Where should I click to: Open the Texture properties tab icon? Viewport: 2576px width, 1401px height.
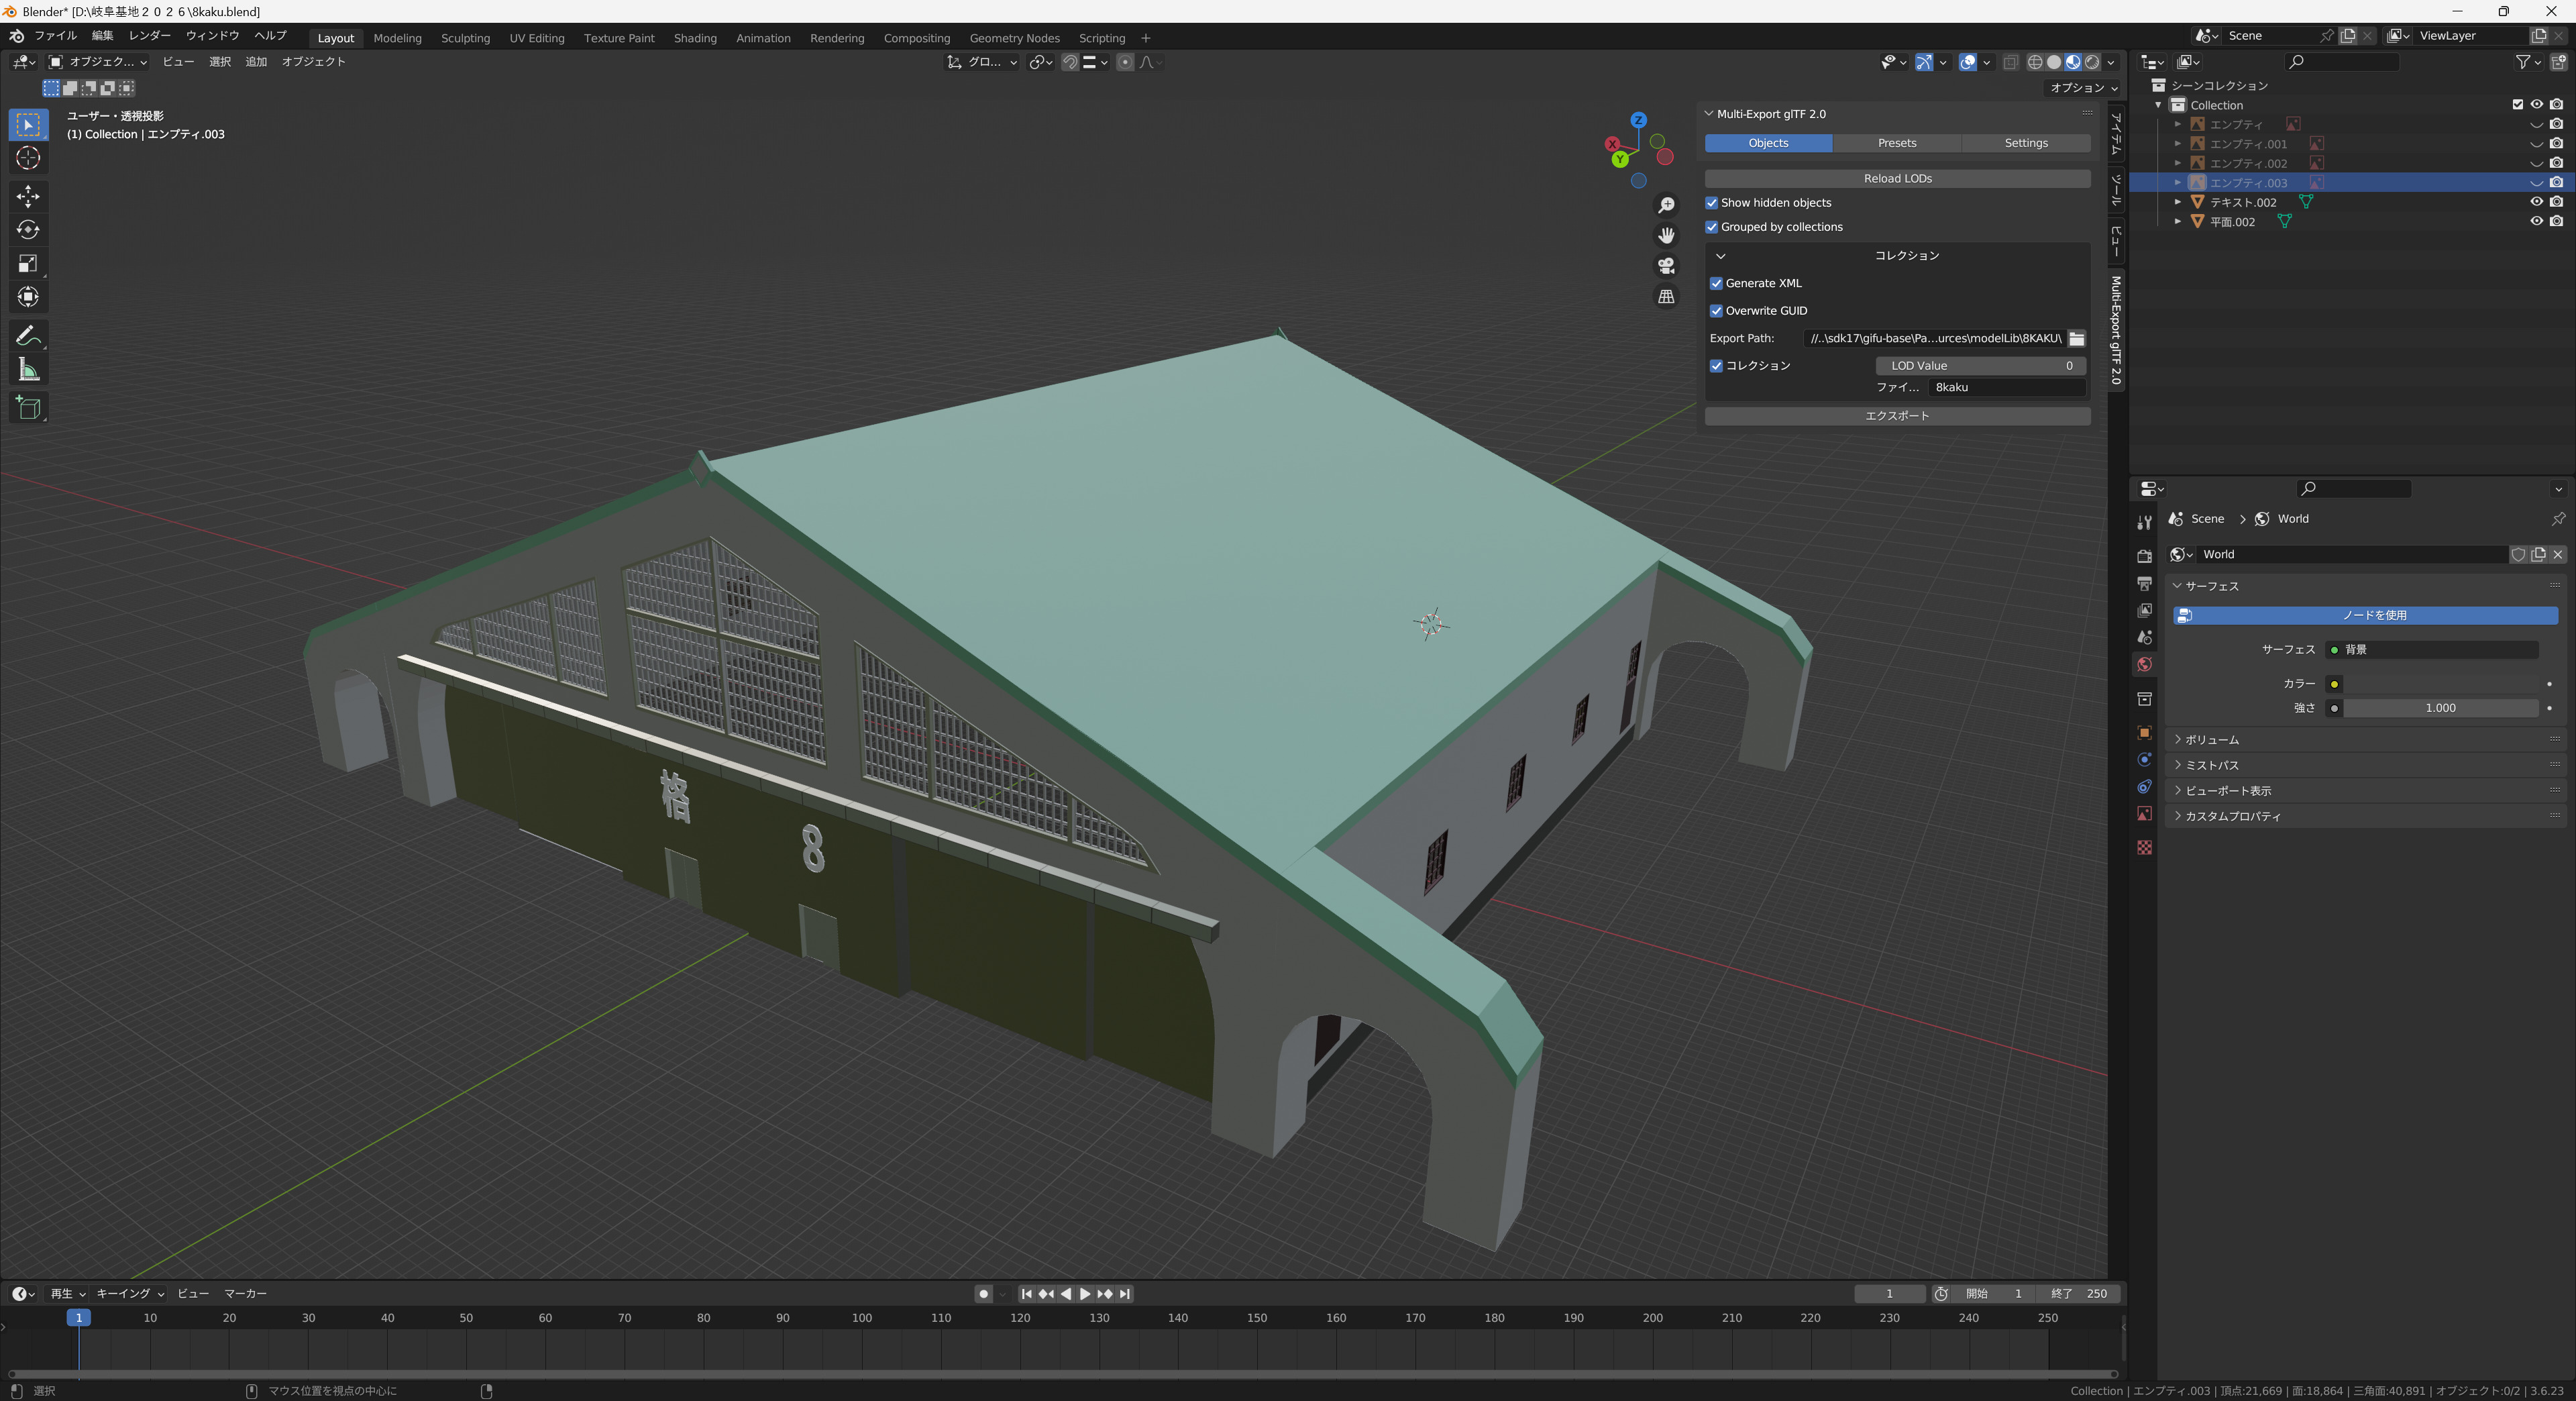pyautogui.click(x=2144, y=847)
